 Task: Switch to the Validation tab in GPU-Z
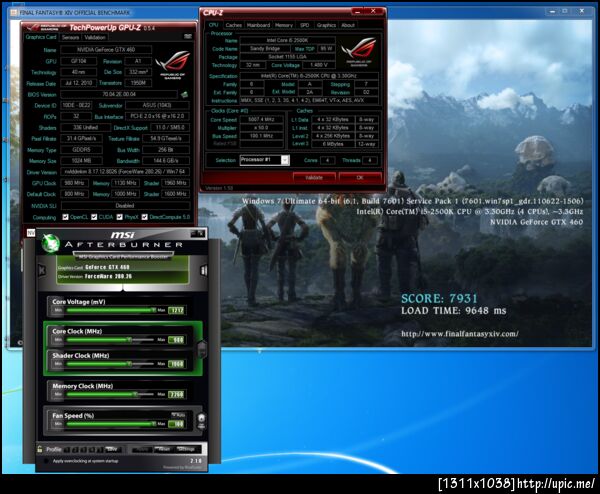pos(95,37)
